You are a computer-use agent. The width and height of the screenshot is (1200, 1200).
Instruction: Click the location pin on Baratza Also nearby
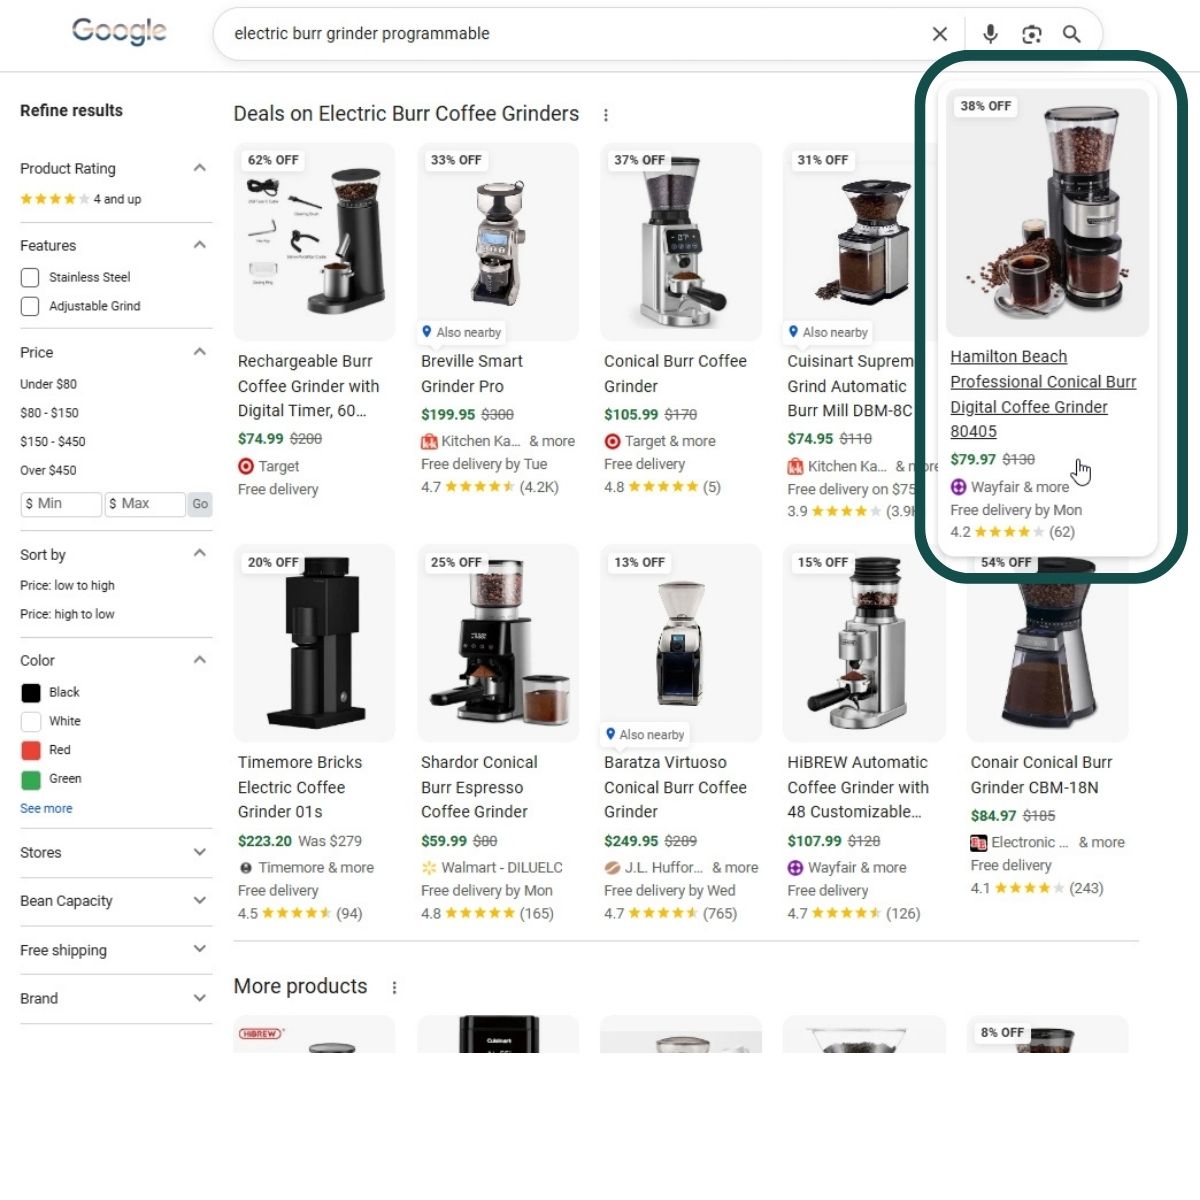tap(610, 734)
